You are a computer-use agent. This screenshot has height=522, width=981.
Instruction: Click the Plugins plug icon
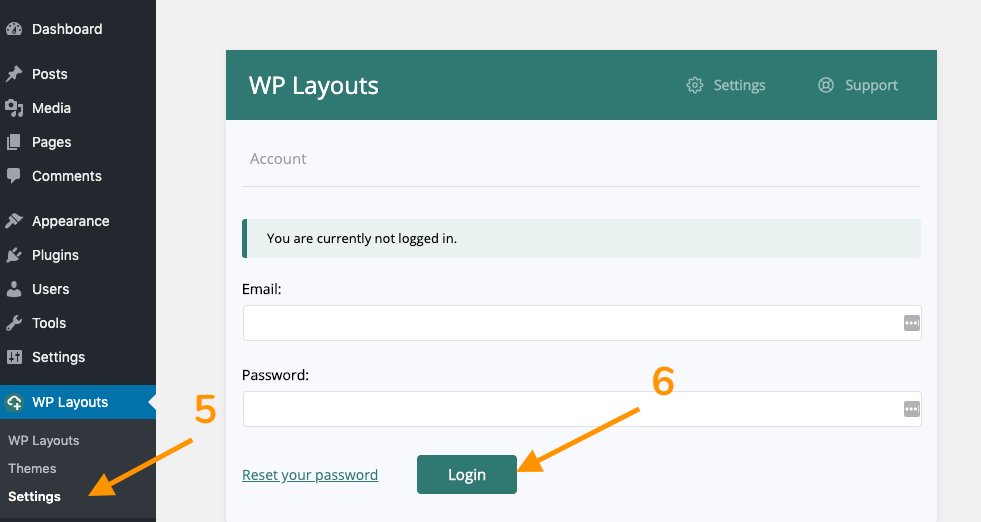tap(14, 255)
